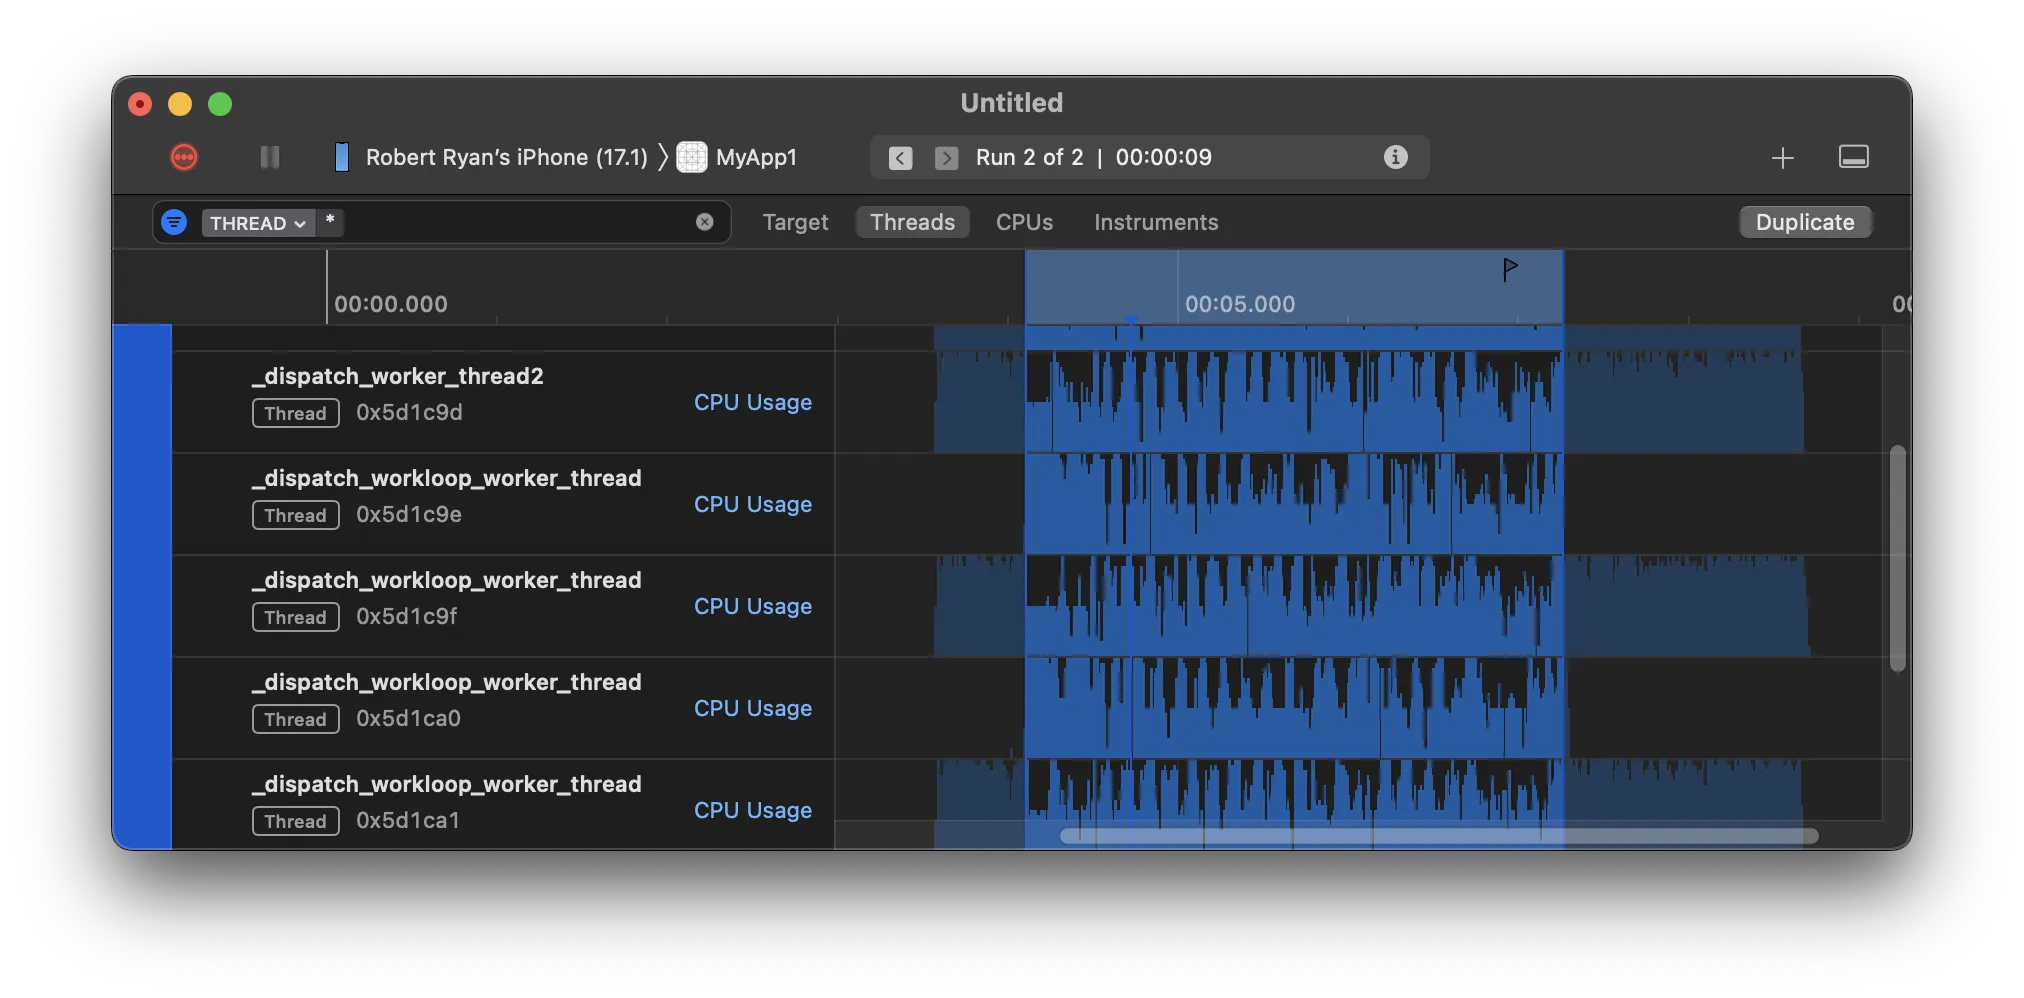Viewport: 2024px width, 998px height.
Task: Select the _dispatch_worker_thread2 track
Action: click(x=398, y=376)
